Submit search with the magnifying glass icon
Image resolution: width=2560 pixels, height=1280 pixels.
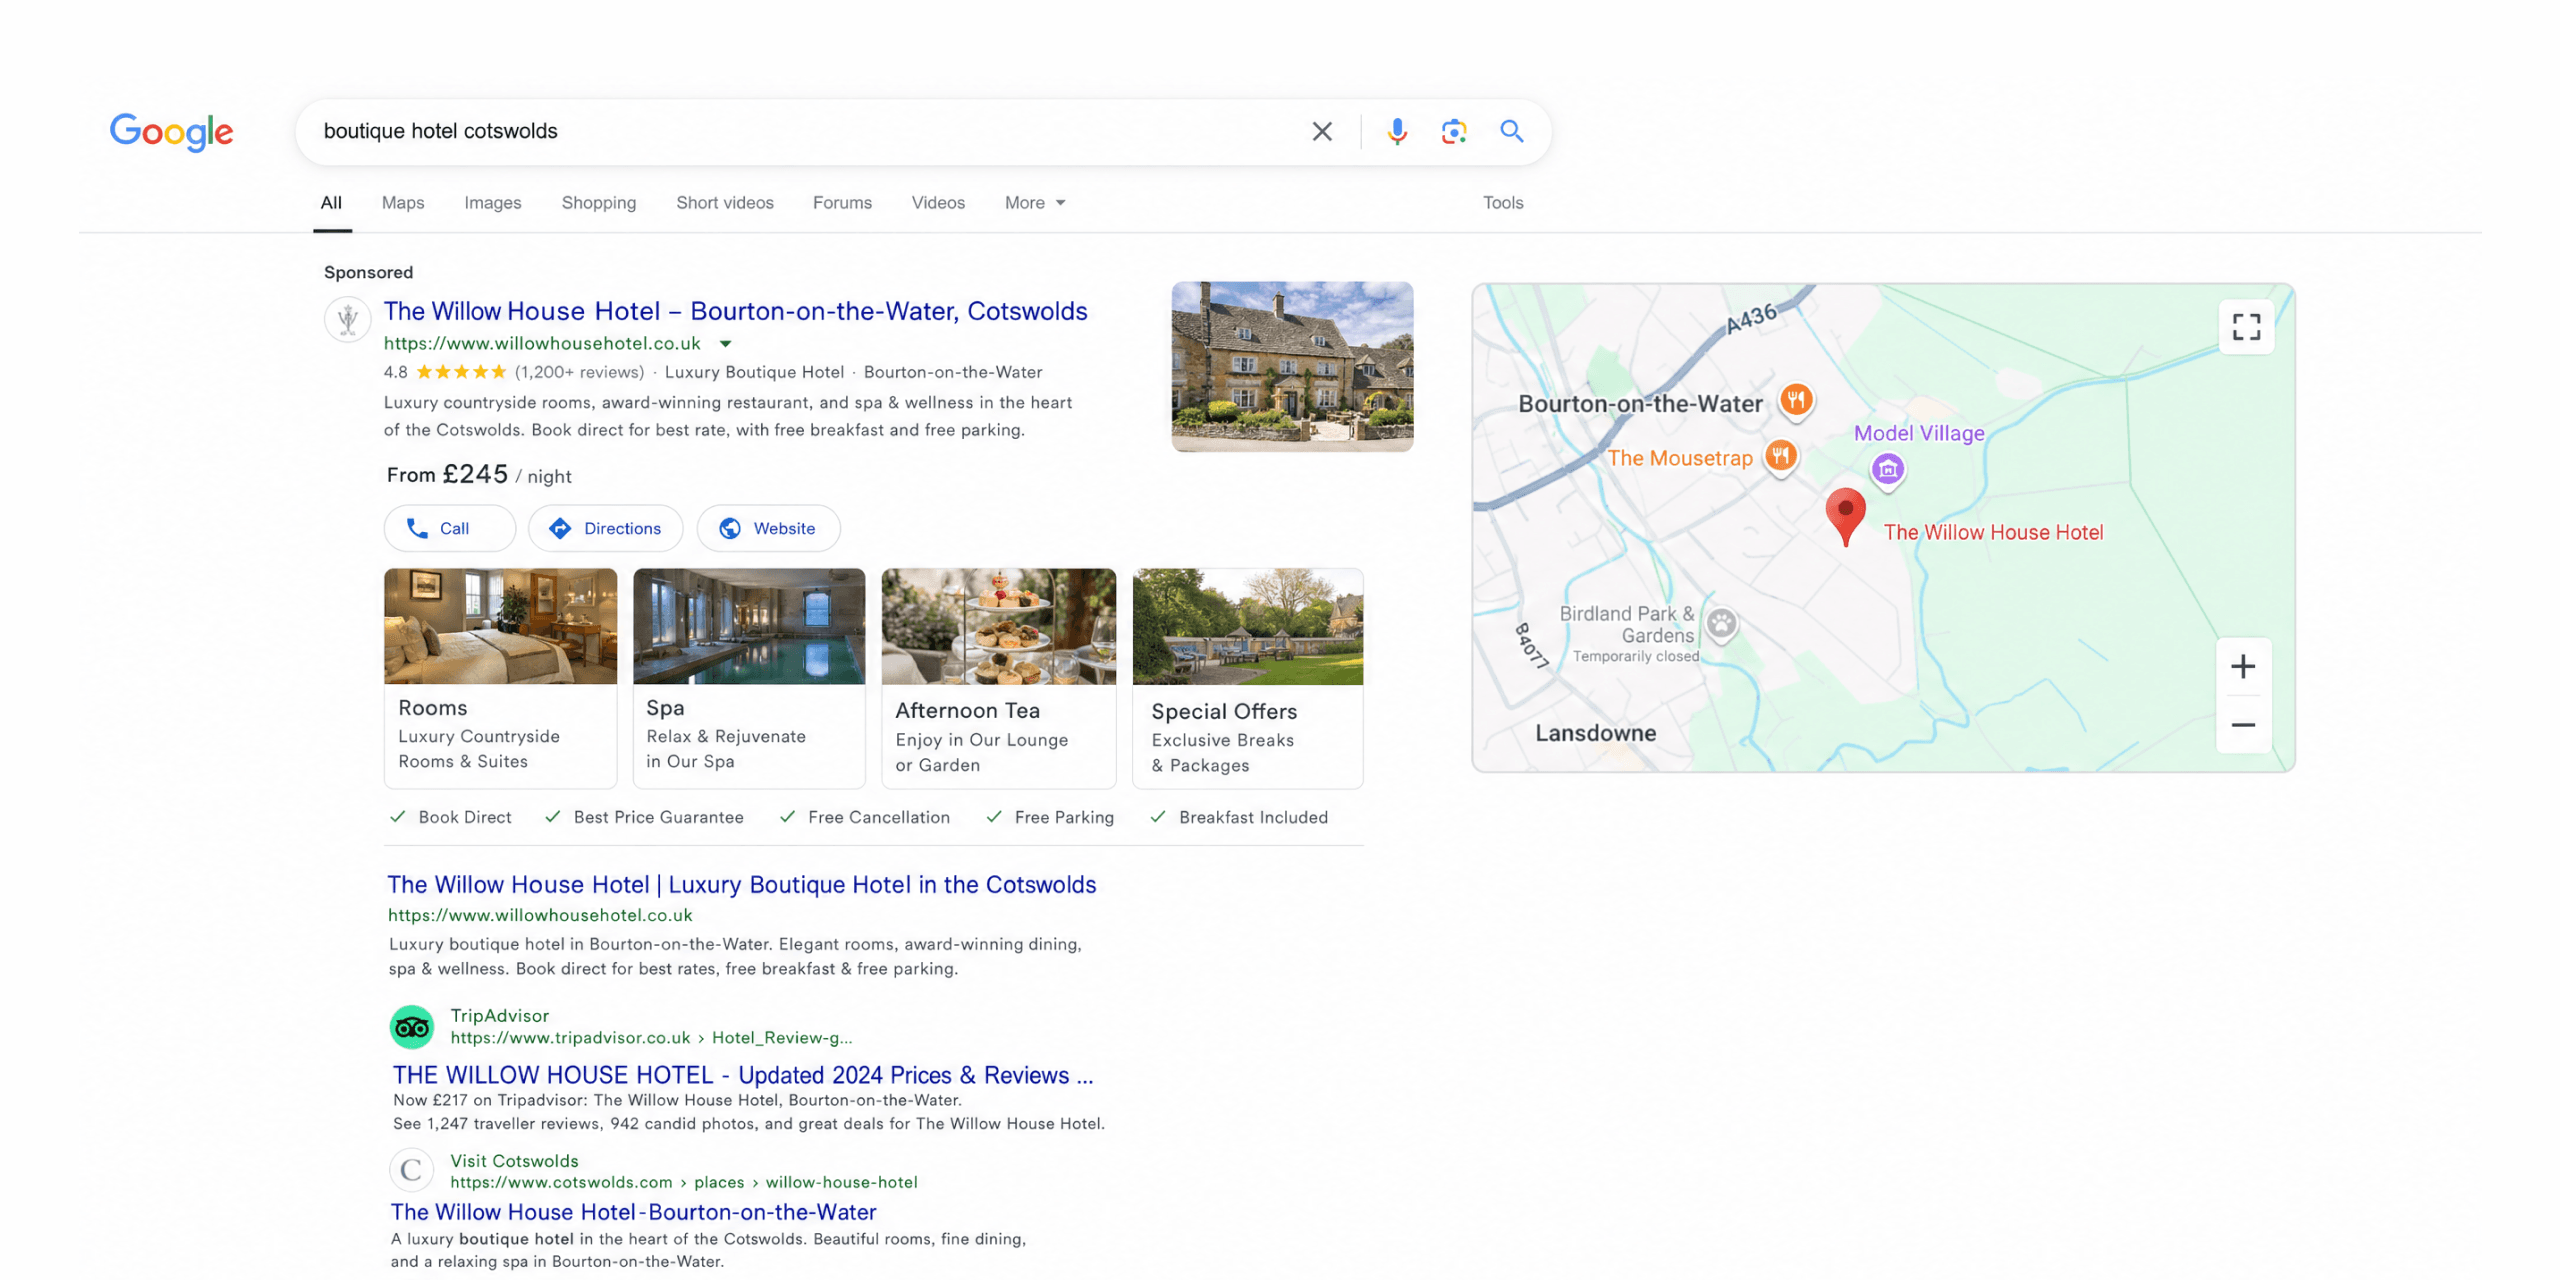click(1511, 131)
